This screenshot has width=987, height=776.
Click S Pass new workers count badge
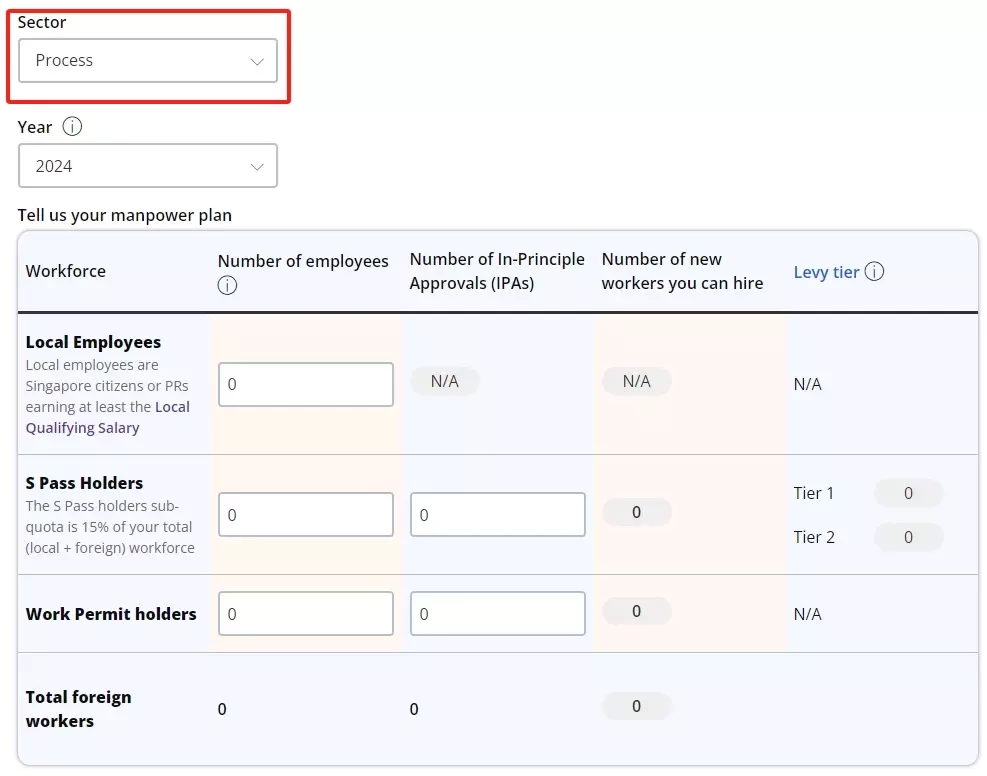click(x=636, y=512)
